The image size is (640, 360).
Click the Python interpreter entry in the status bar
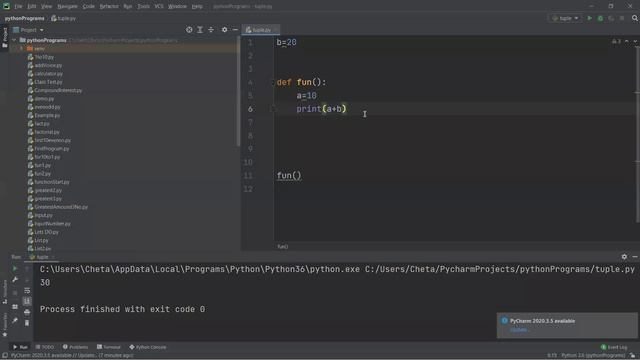coord(593,356)
